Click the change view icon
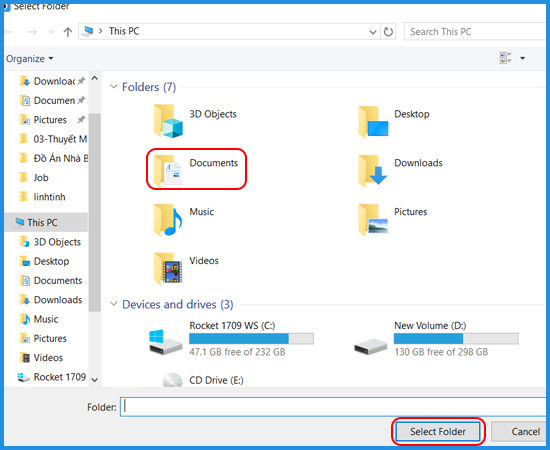The height and width of the screenshot is (450, 550). pyautogui.click(x=505, y=58)
